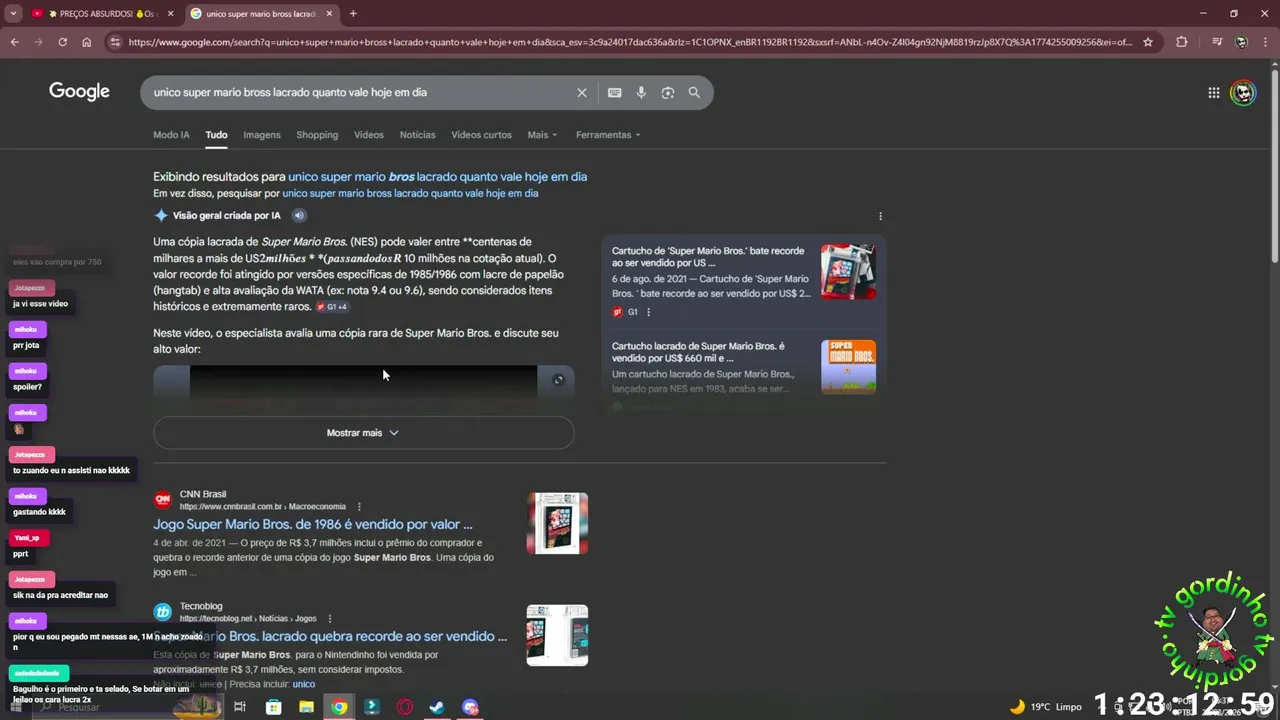Open corrected search suggestion link
The image size is (1280, 720).
click(x=437, y=177)
